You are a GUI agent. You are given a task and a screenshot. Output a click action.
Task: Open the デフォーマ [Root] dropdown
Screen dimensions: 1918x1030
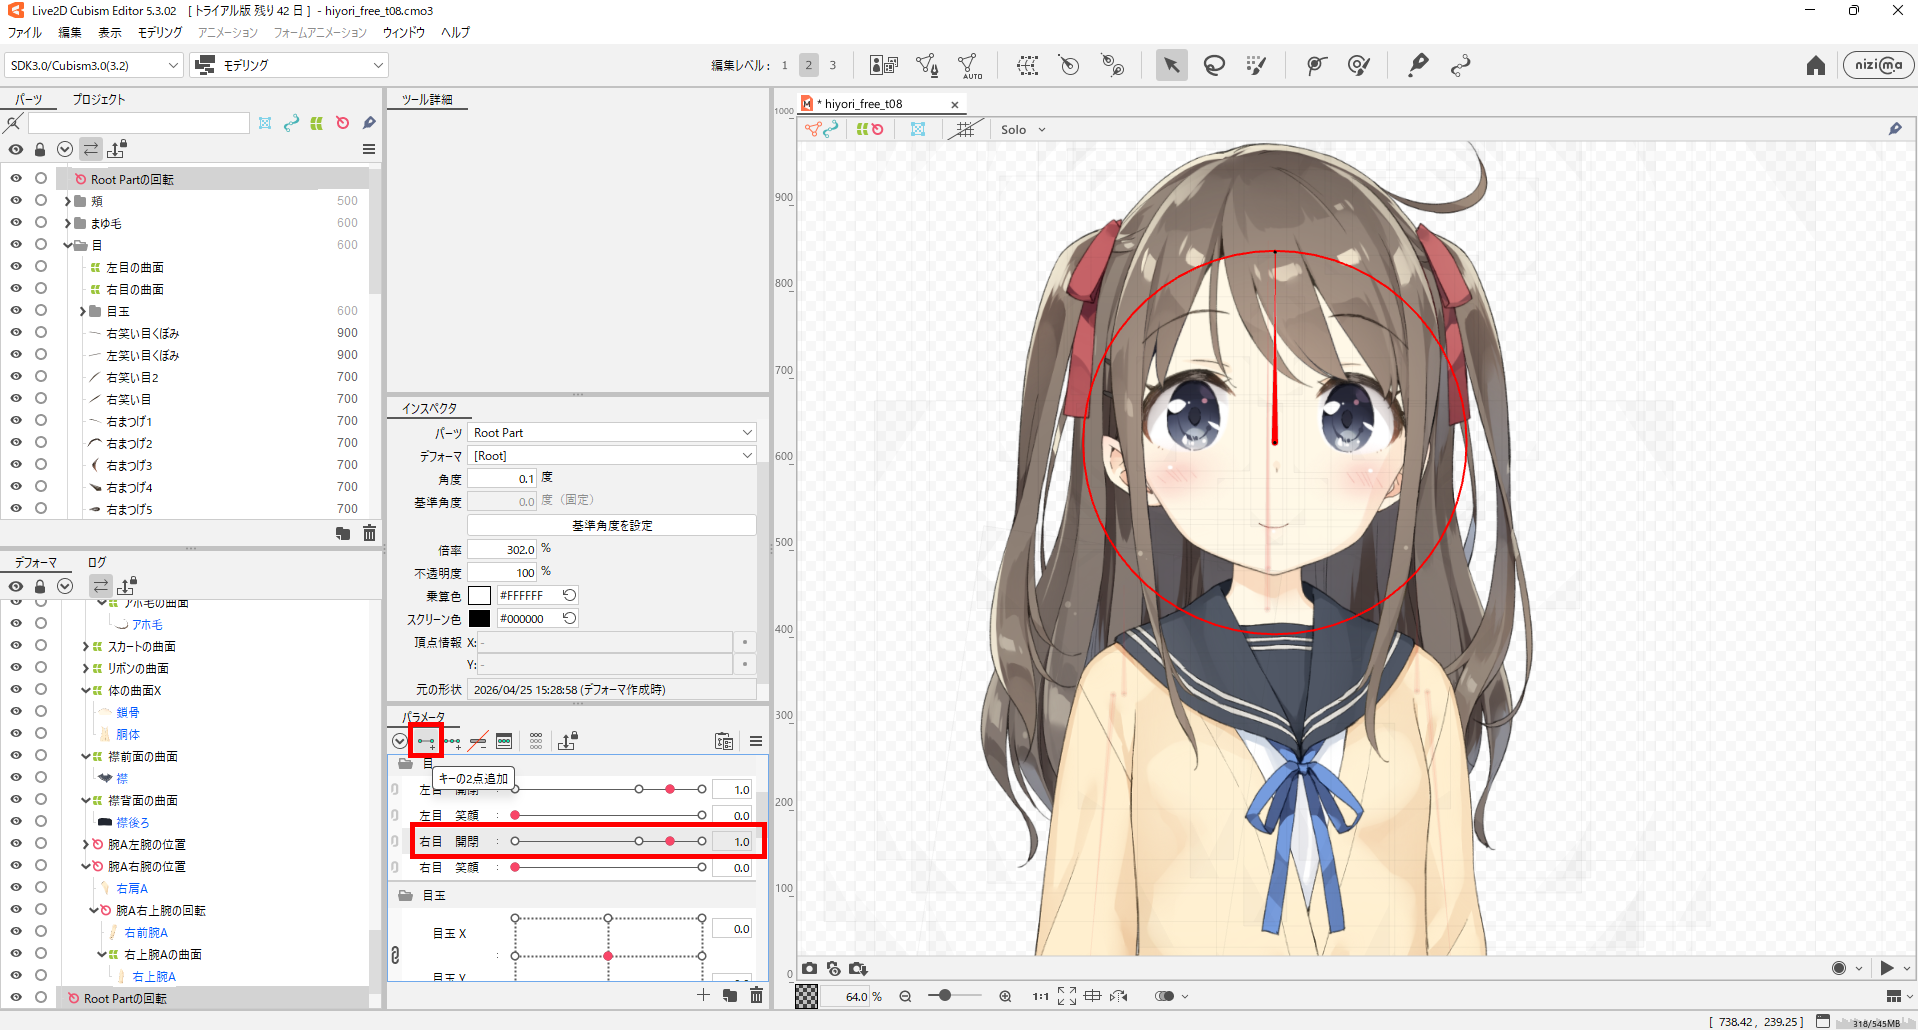(612, 456)
